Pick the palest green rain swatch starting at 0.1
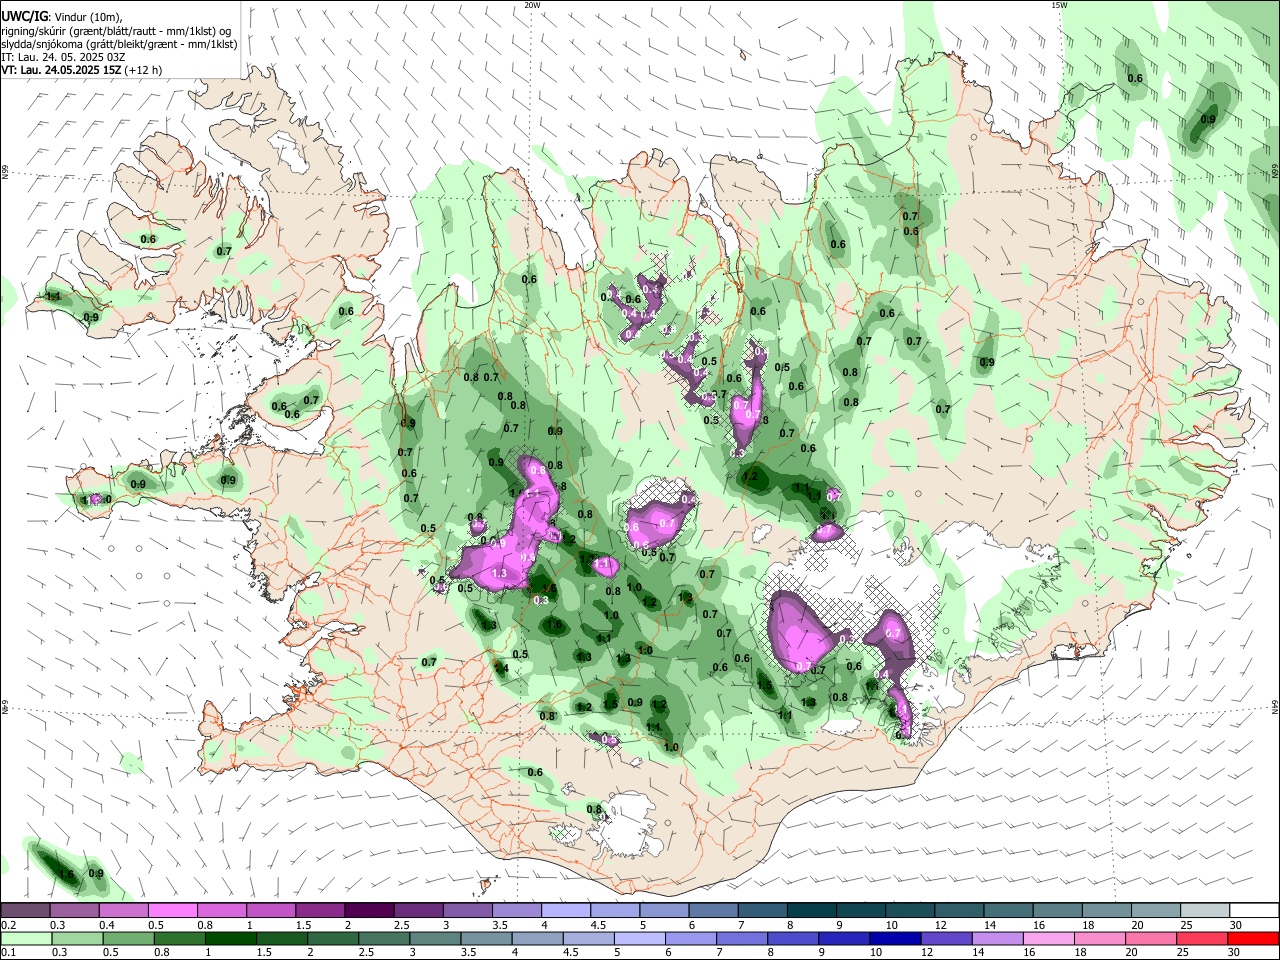 coord(25,939)
